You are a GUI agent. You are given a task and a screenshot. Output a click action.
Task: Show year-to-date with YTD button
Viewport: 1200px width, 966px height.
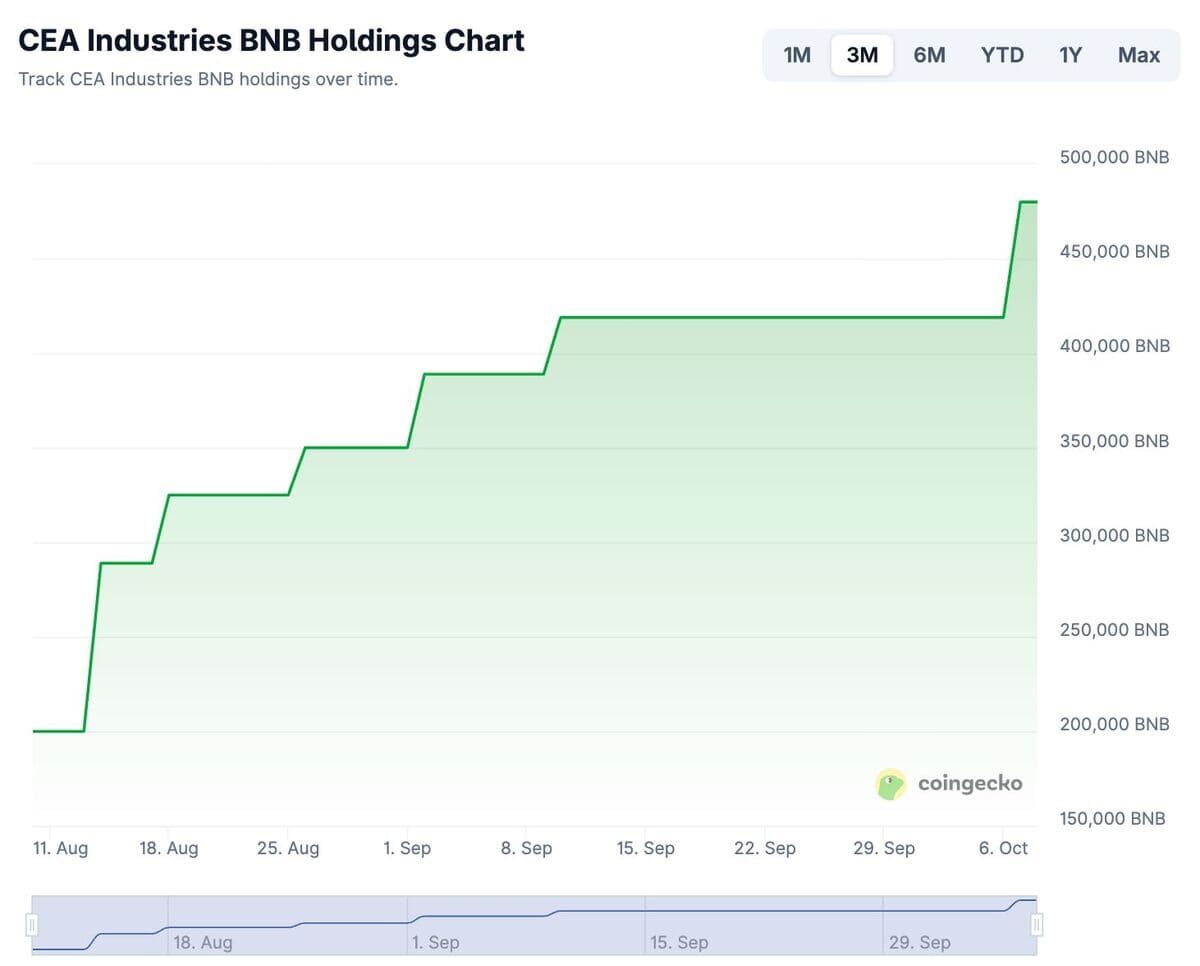click(x=1002, y=55)
